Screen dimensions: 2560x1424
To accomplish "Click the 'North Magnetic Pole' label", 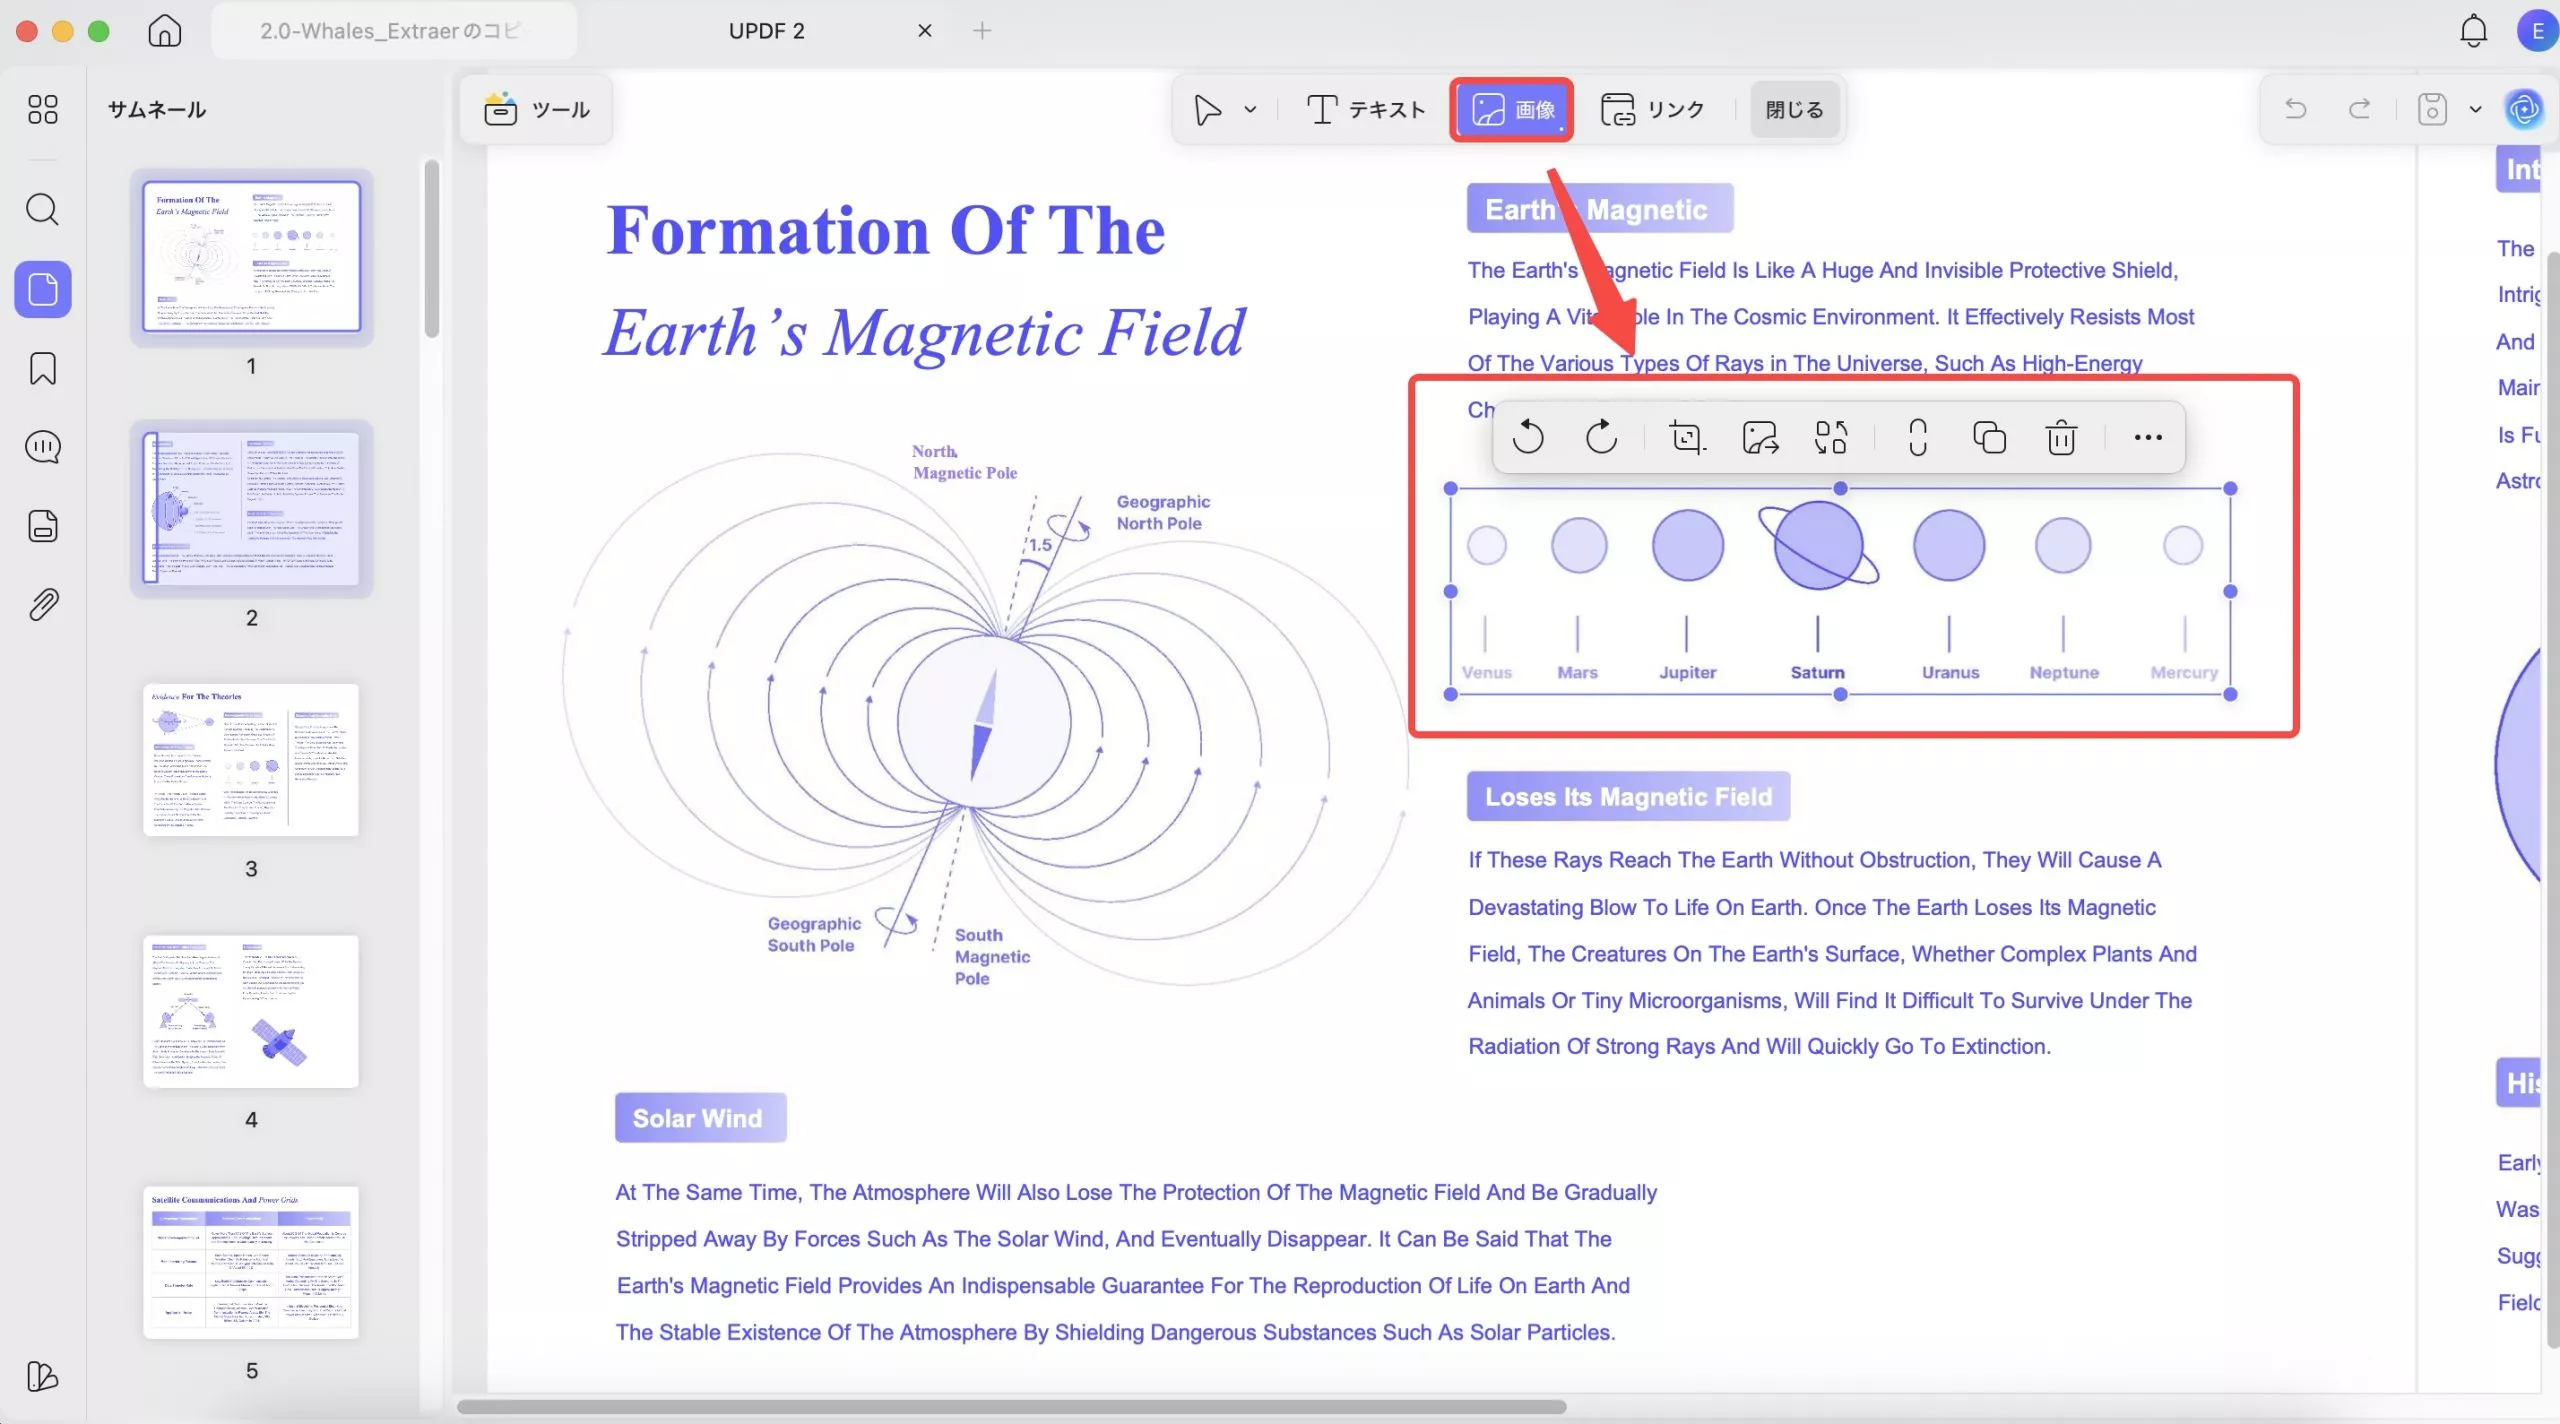I will [x=965, y=462].
